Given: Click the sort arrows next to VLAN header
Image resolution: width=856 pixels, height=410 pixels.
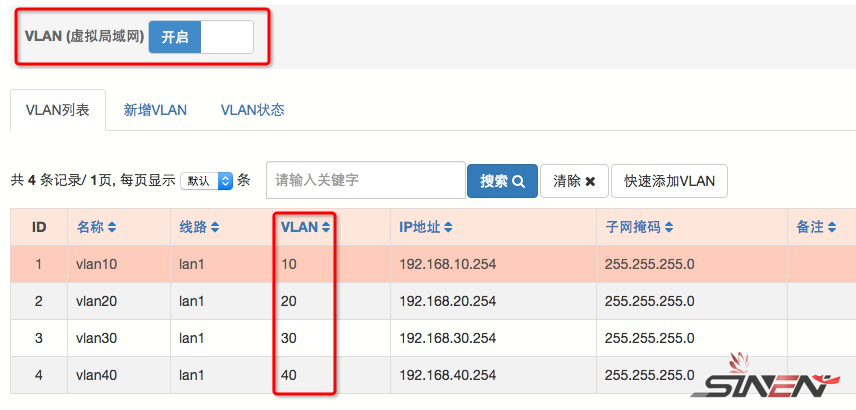Looking at the screenshot, I should [x=326, y=228].
